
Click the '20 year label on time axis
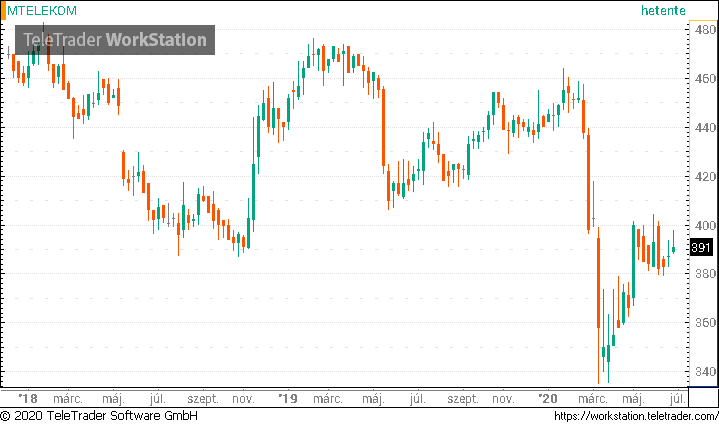tap(548, 398)
